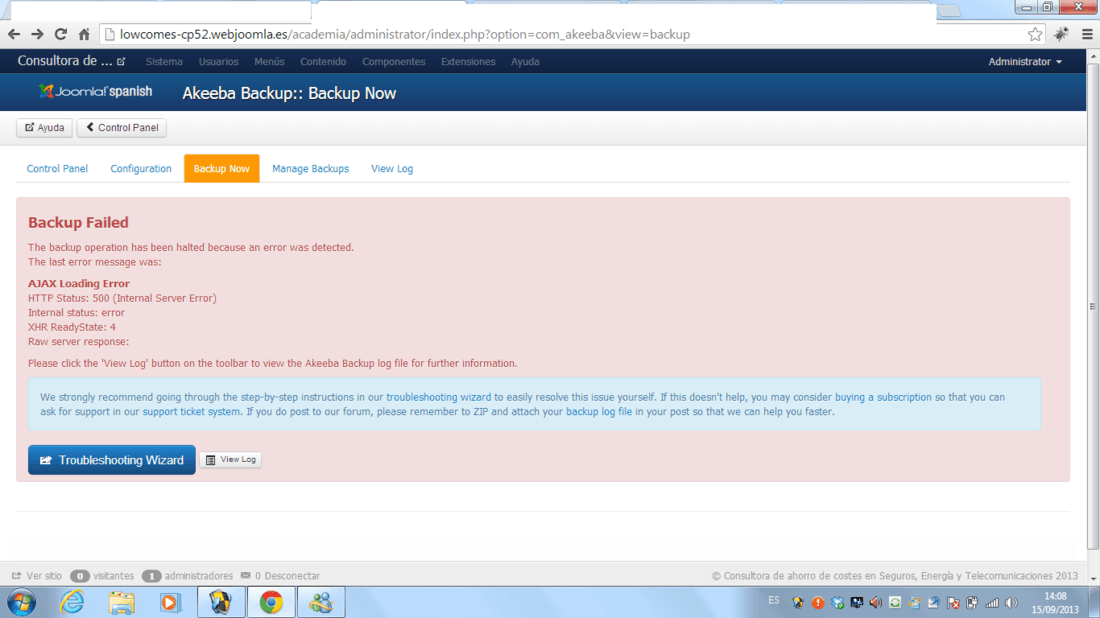
Task: Open the Contenido menu
Action: [323, 62]
